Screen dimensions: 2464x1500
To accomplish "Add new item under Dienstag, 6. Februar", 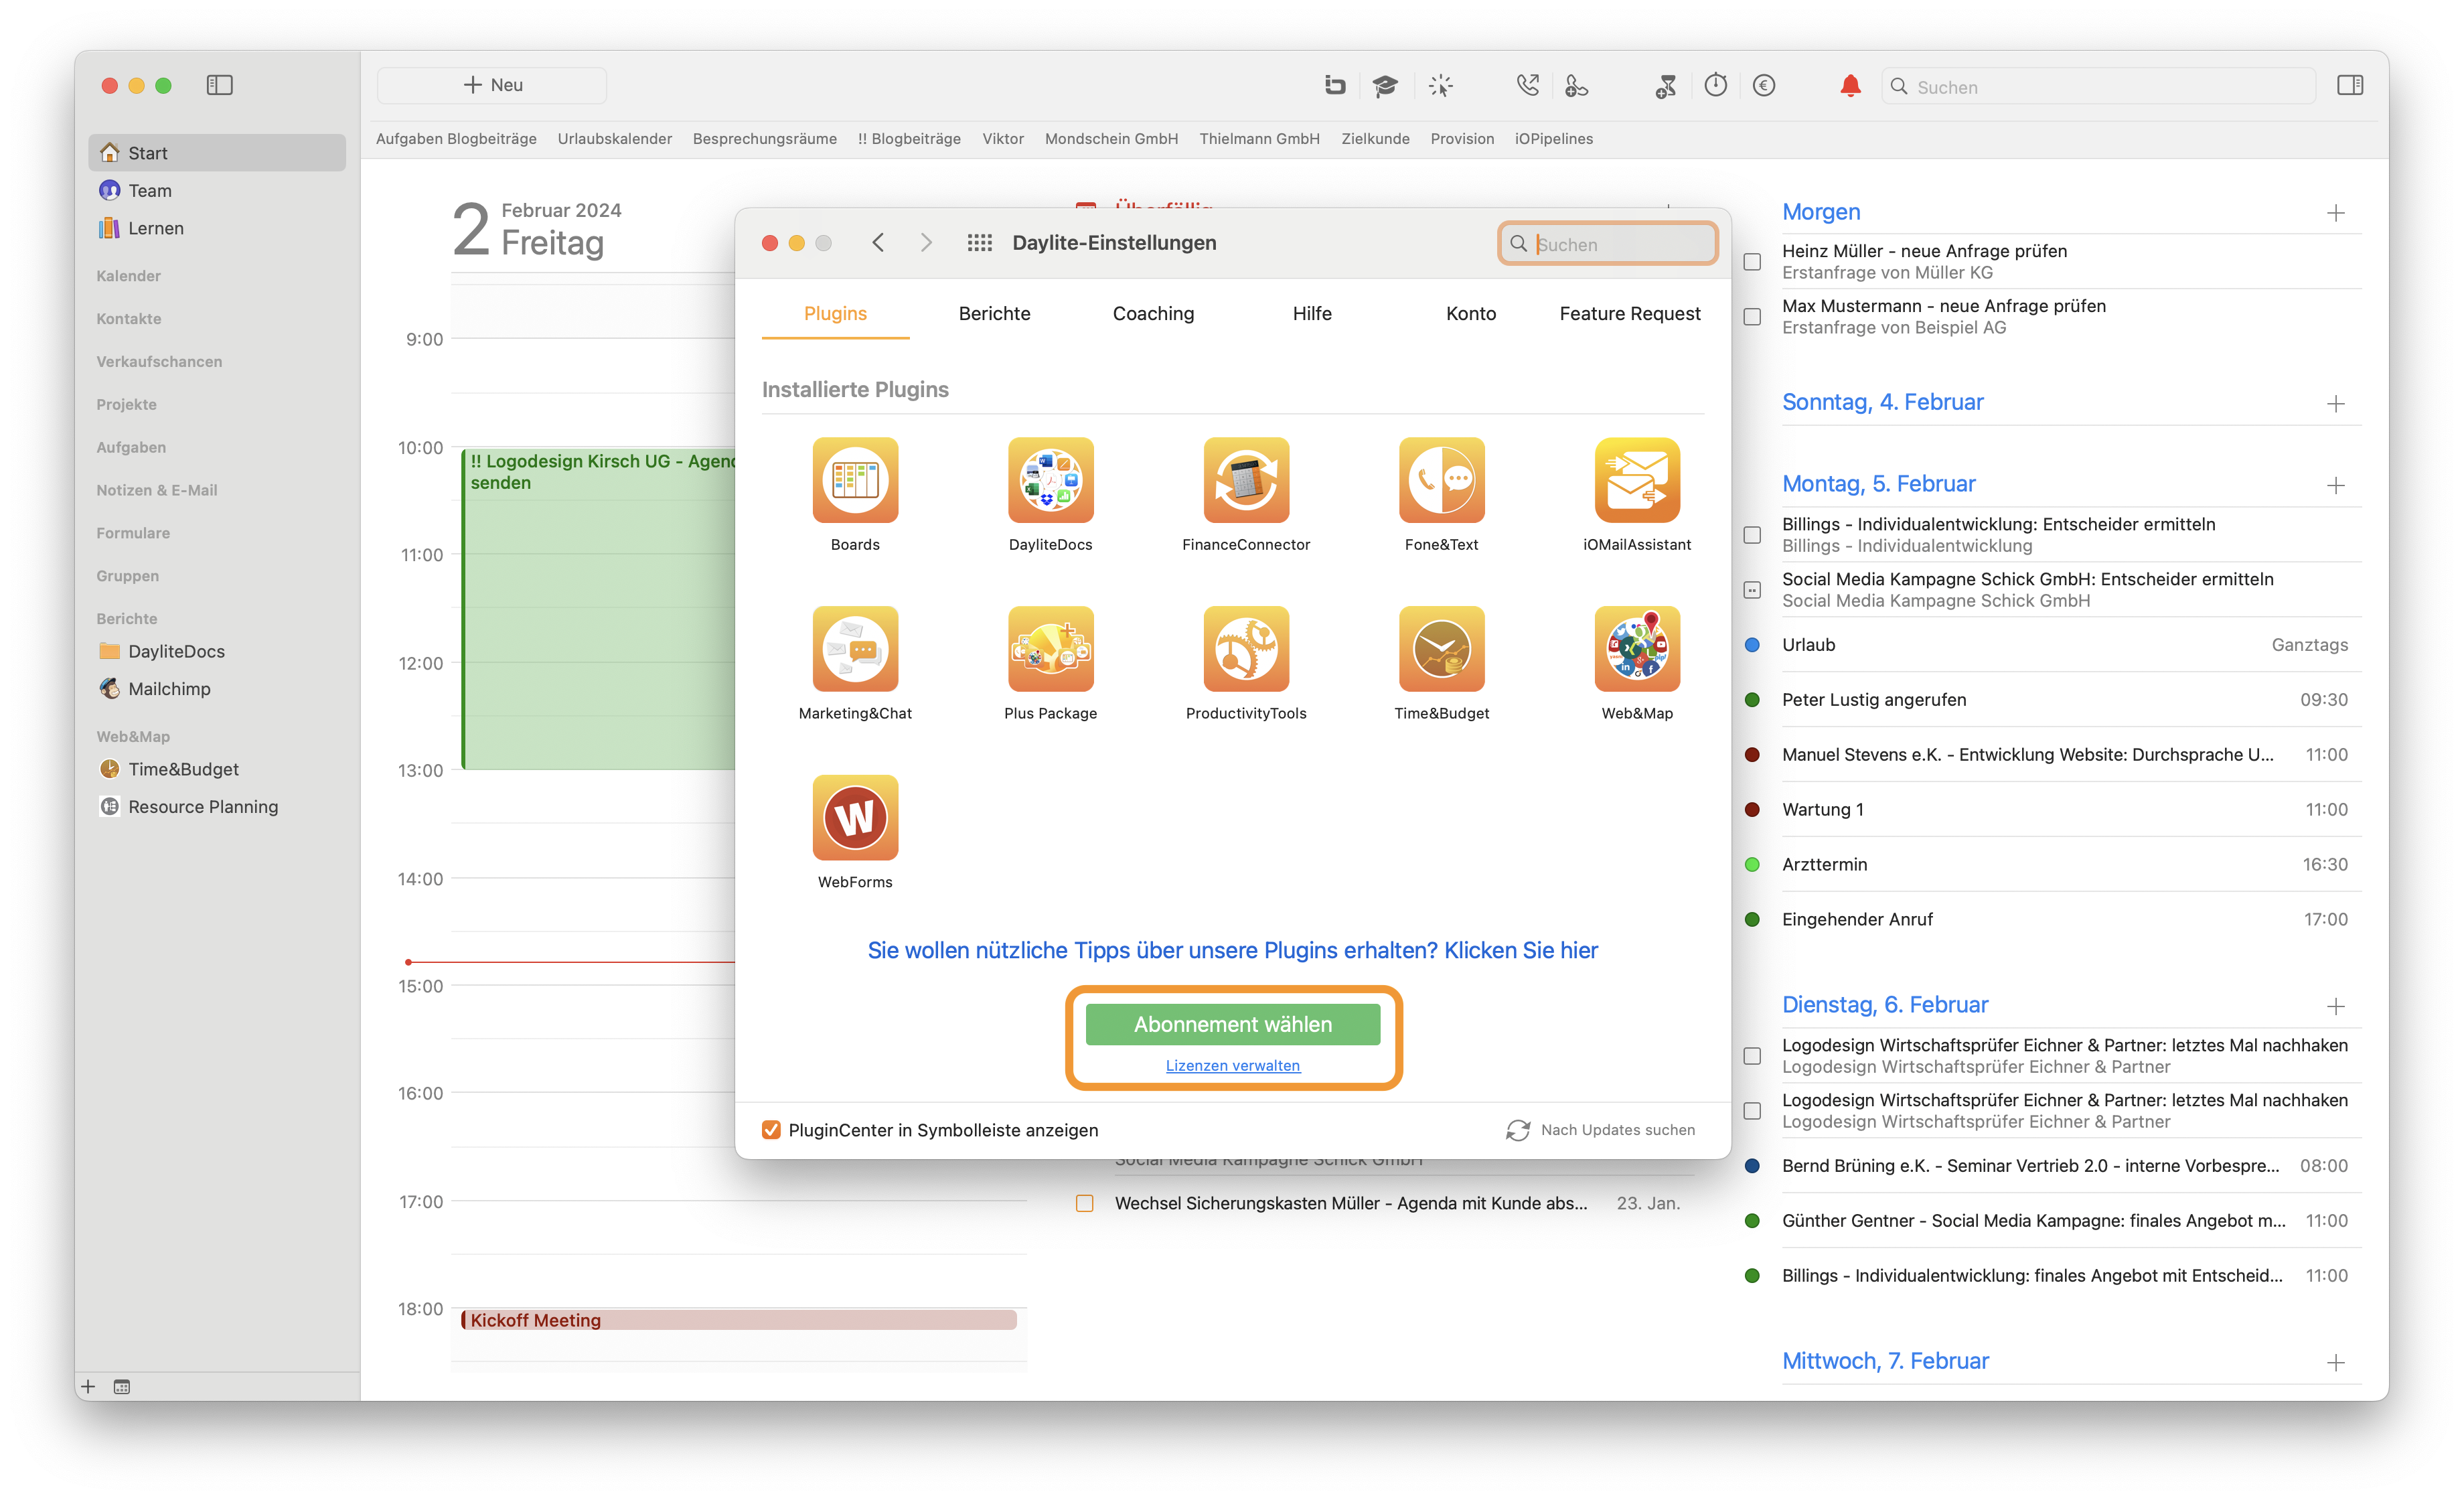I will click(x=2335, y=1007).
